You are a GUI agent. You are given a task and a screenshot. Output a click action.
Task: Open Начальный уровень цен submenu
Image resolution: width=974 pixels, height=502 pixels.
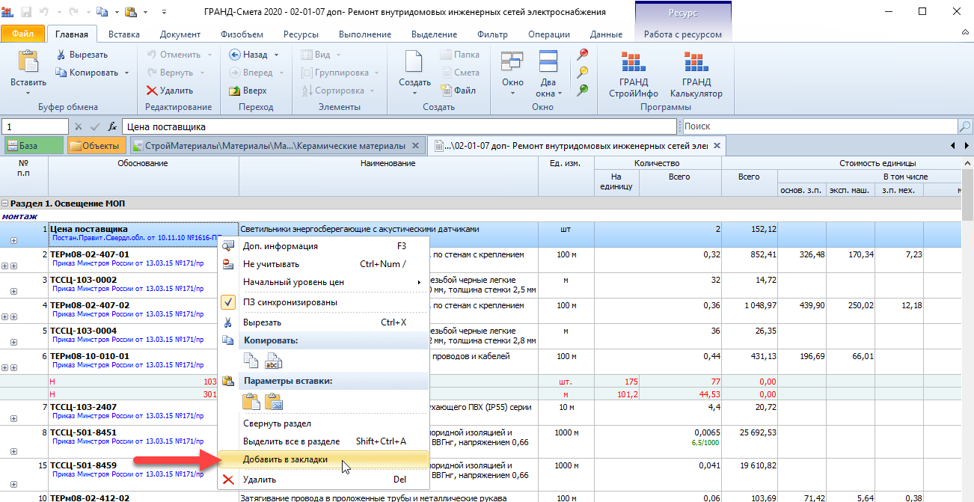(x=324, y=282)
